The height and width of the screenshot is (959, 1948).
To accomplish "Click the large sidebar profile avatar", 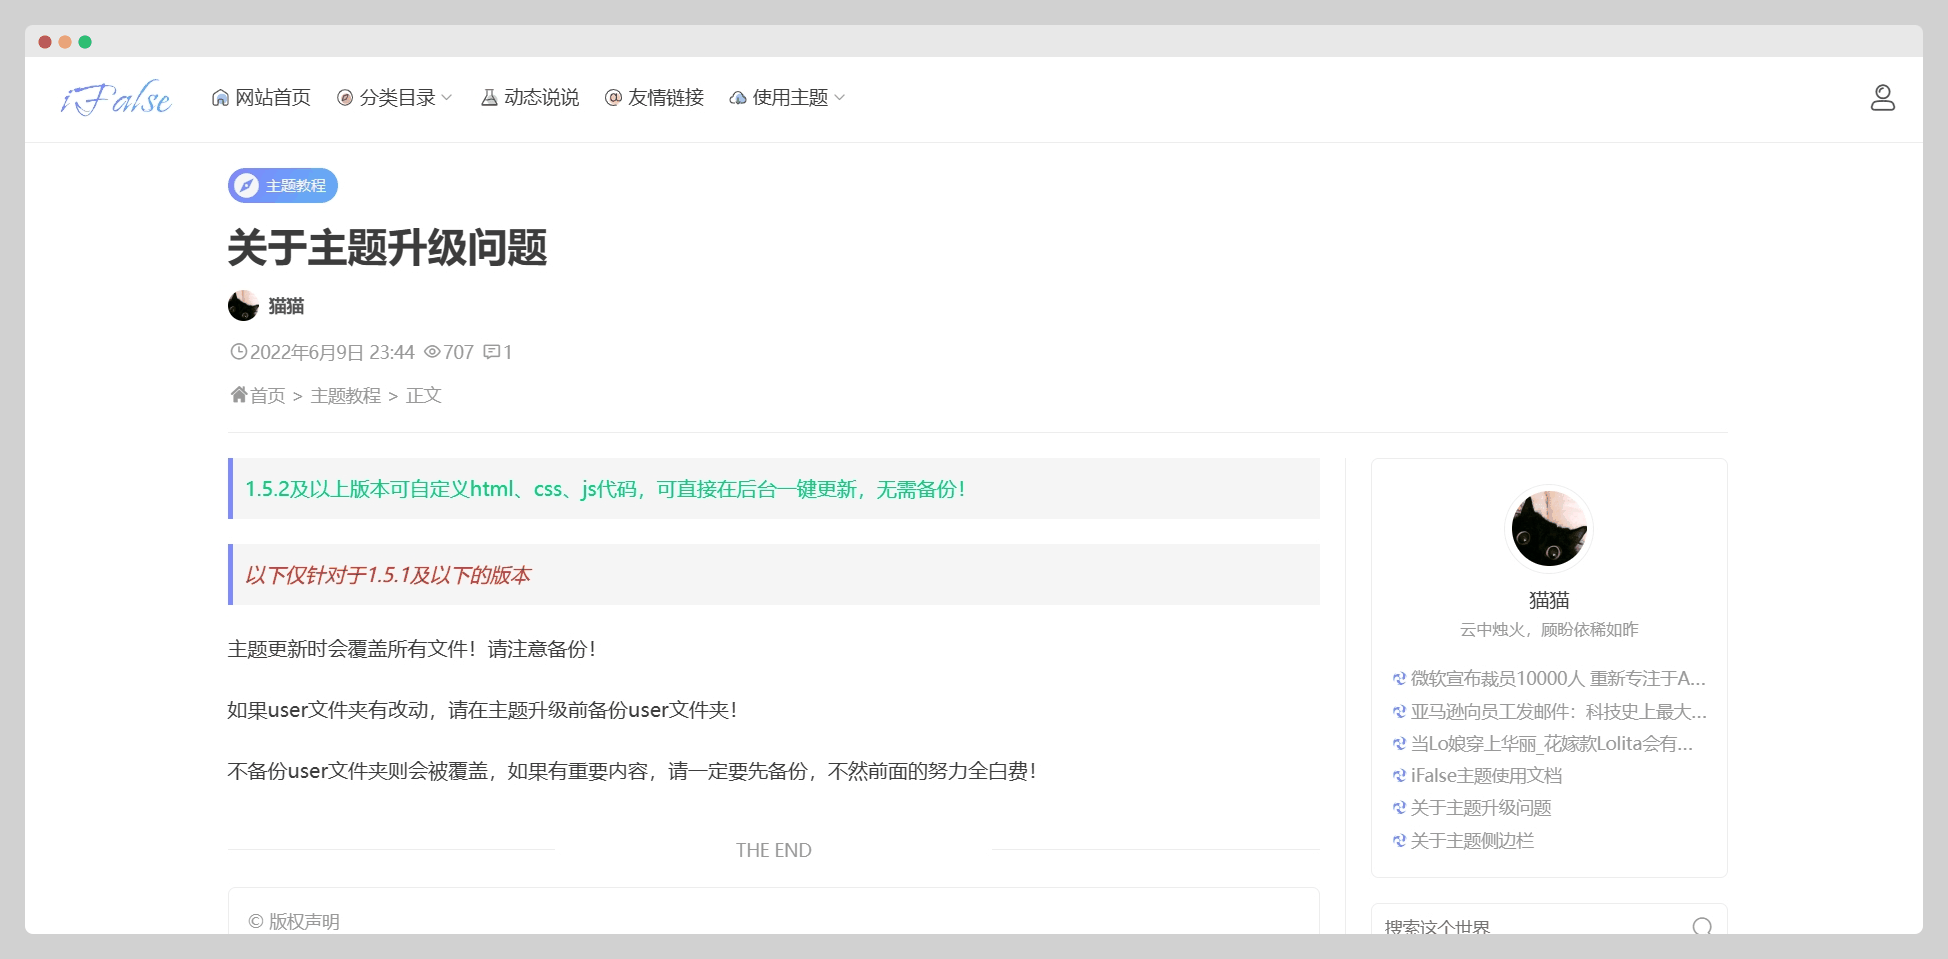I will [x=1548, y=529].
